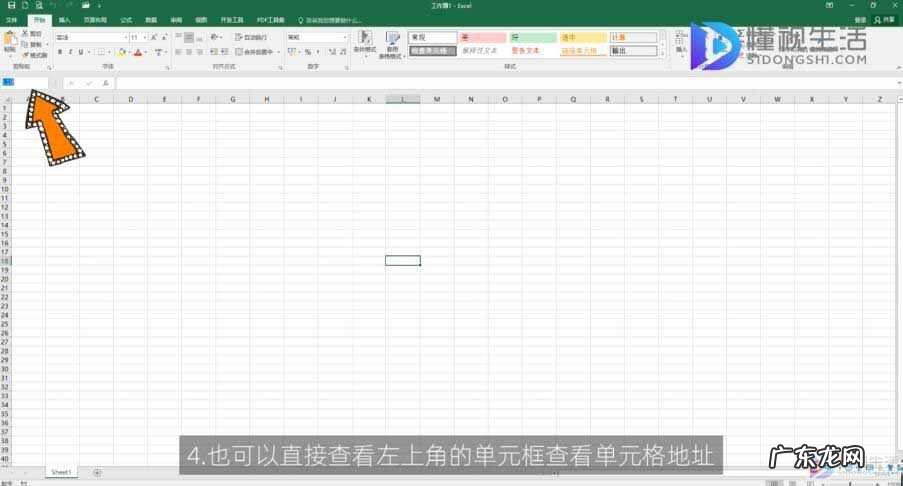Image resolution: width=903 pixels, height=486 pixels.
Task: Click the Tell Me search box with lightbulb
Action: pos(329,20)
